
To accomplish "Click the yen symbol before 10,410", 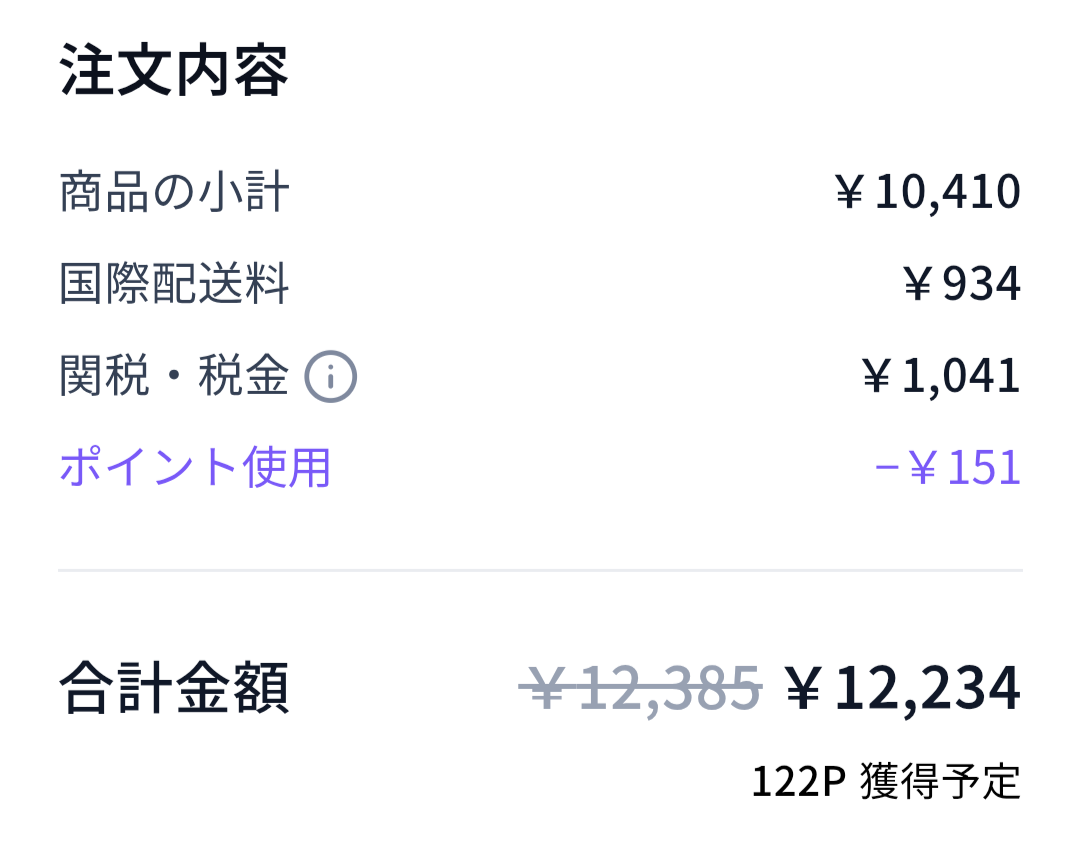I will [x=849, y=192].
